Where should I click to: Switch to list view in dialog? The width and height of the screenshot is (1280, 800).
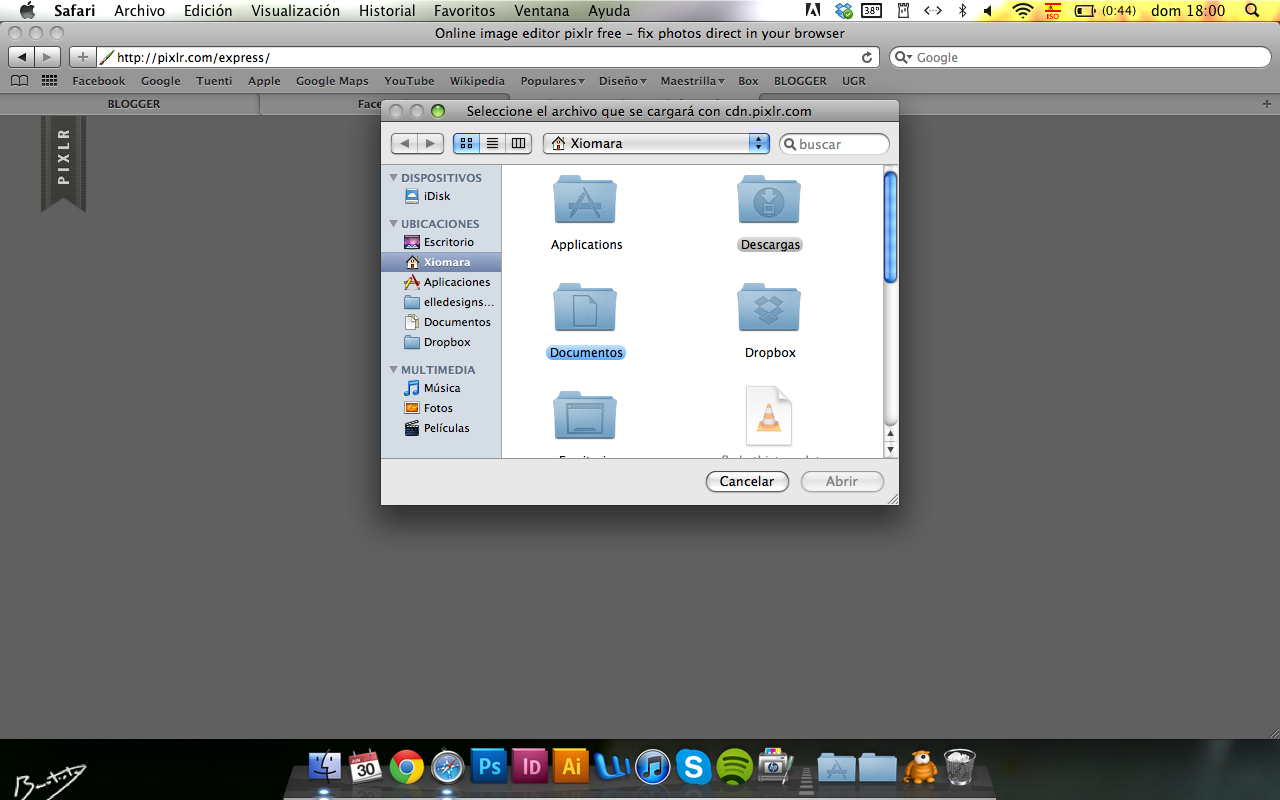click(492, 143)
